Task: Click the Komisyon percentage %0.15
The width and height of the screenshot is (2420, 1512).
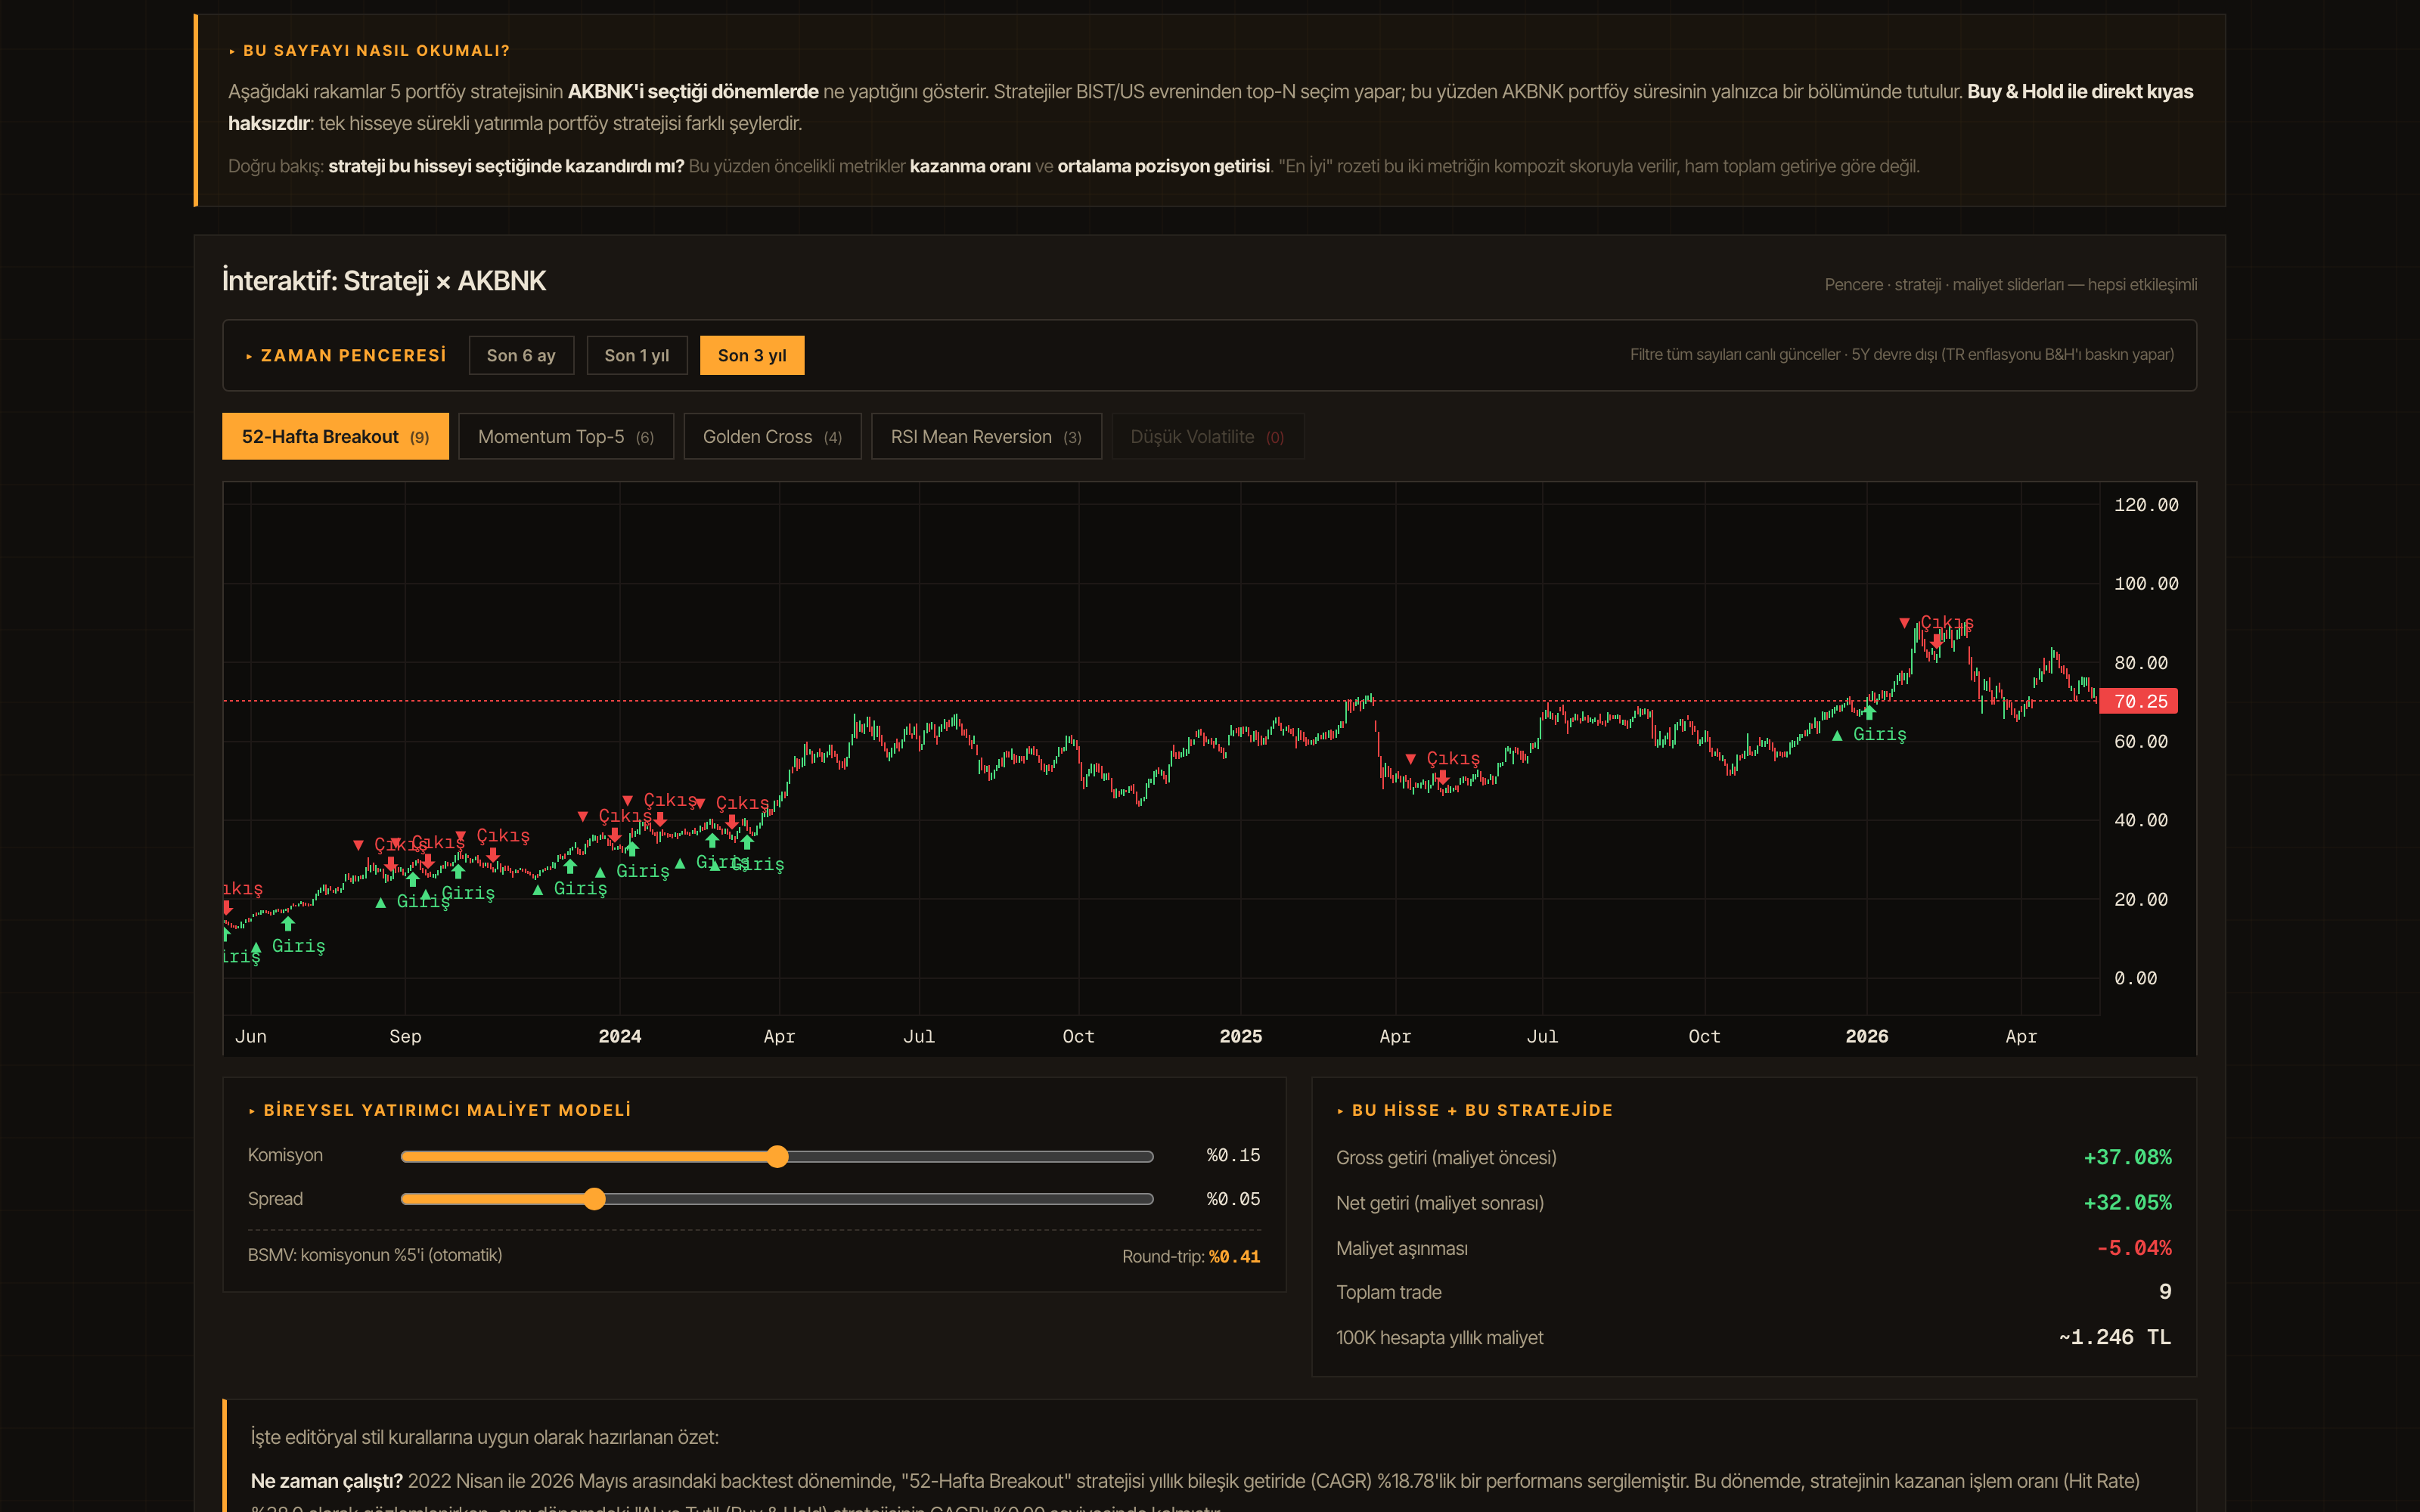Action: 1233,1155
